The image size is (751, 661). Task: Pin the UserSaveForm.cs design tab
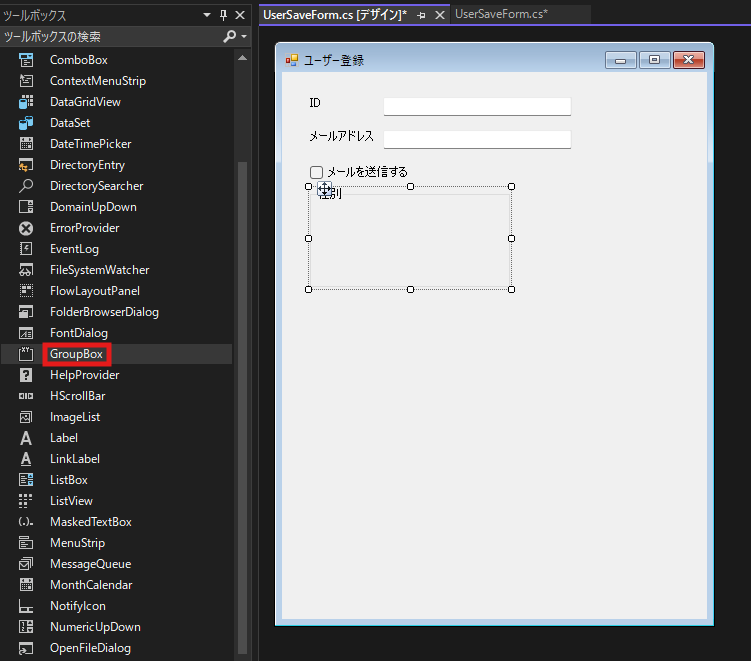[421, 16]
